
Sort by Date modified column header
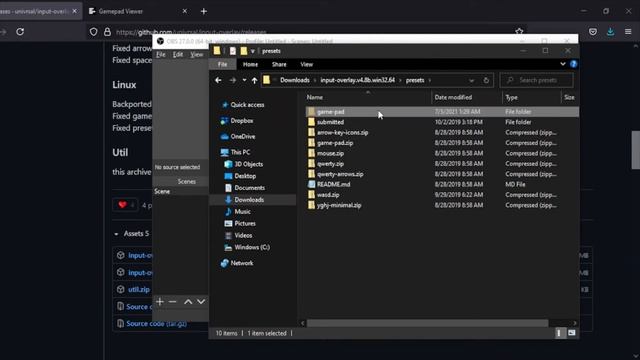click(453, 97)
